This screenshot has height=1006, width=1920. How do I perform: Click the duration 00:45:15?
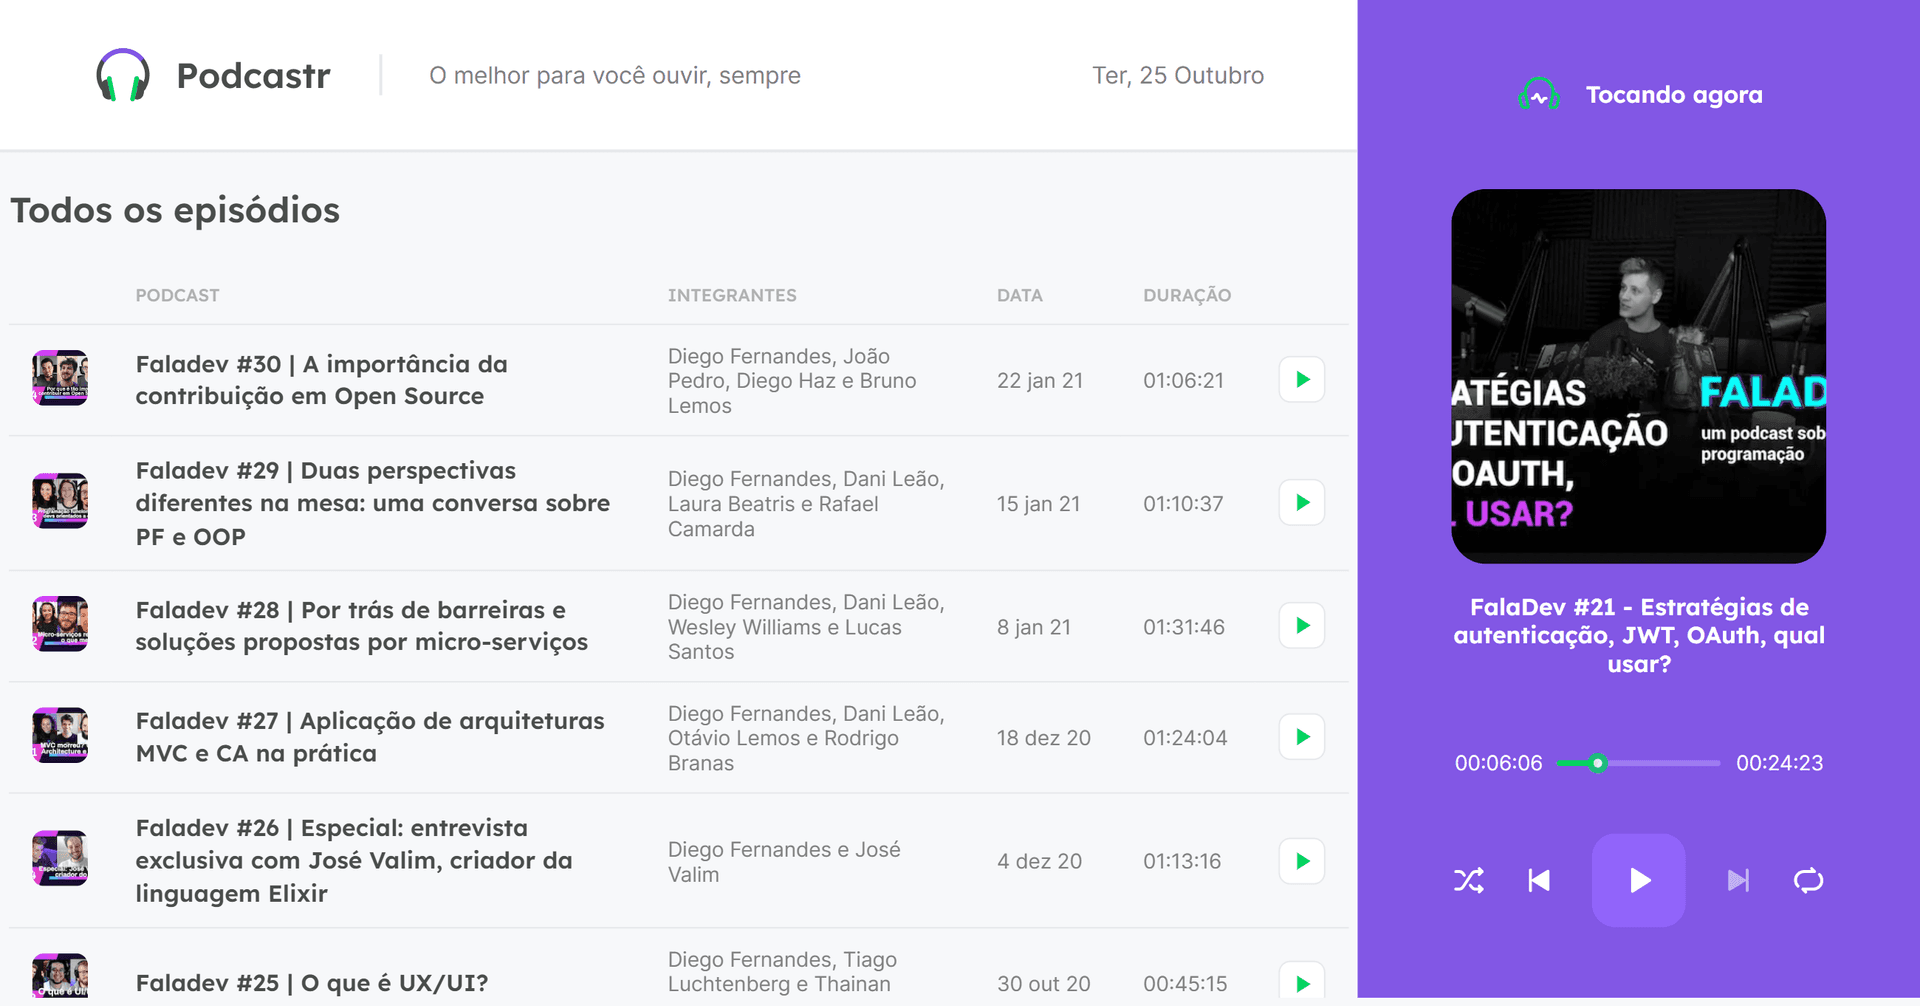point(1185,984)
